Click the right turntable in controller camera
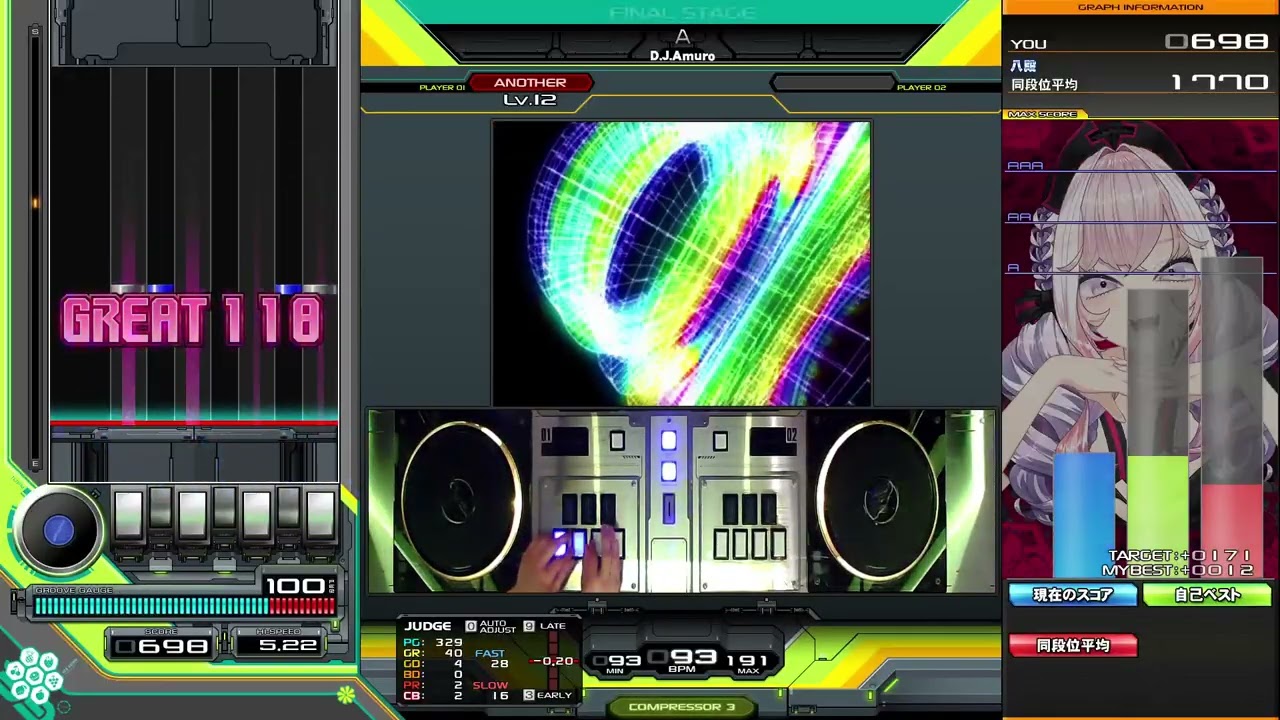 [878, 502]
